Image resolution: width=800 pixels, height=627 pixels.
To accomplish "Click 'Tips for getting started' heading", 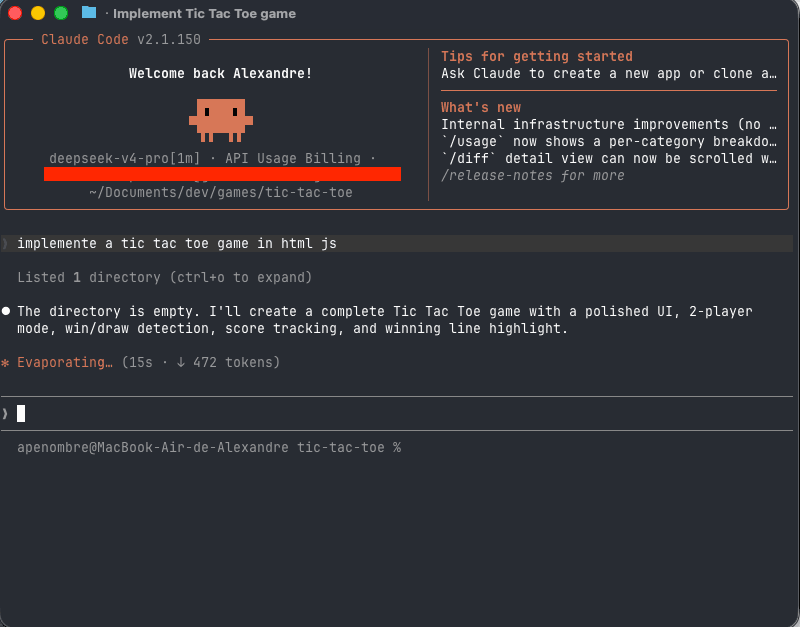I will pos(537,56).
